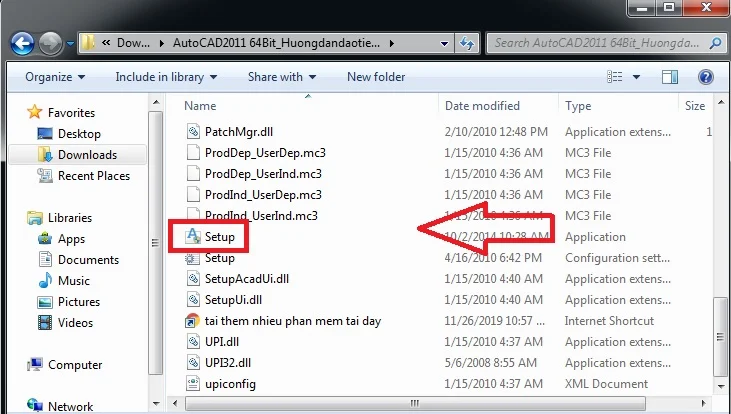Select the ProdInd_UserDep.mc3 file

[263, 195]
